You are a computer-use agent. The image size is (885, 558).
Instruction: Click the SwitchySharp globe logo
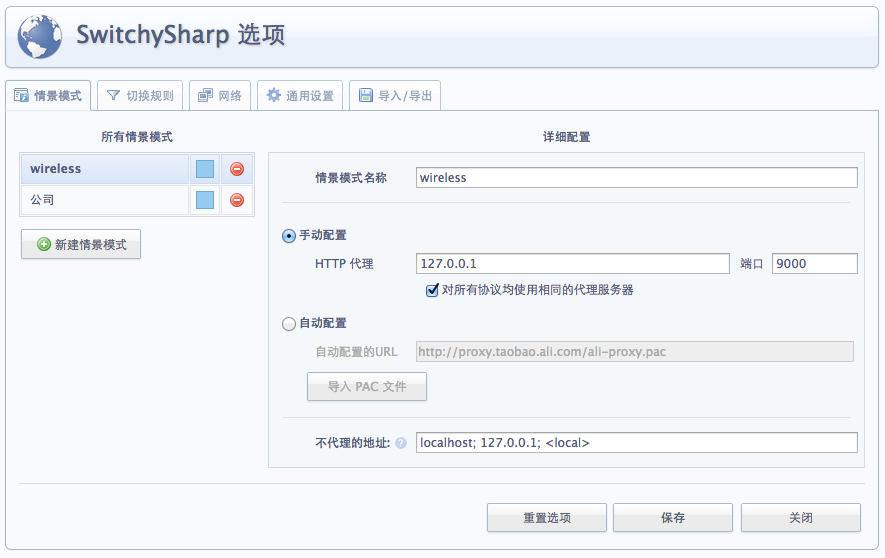click(40, 37)
